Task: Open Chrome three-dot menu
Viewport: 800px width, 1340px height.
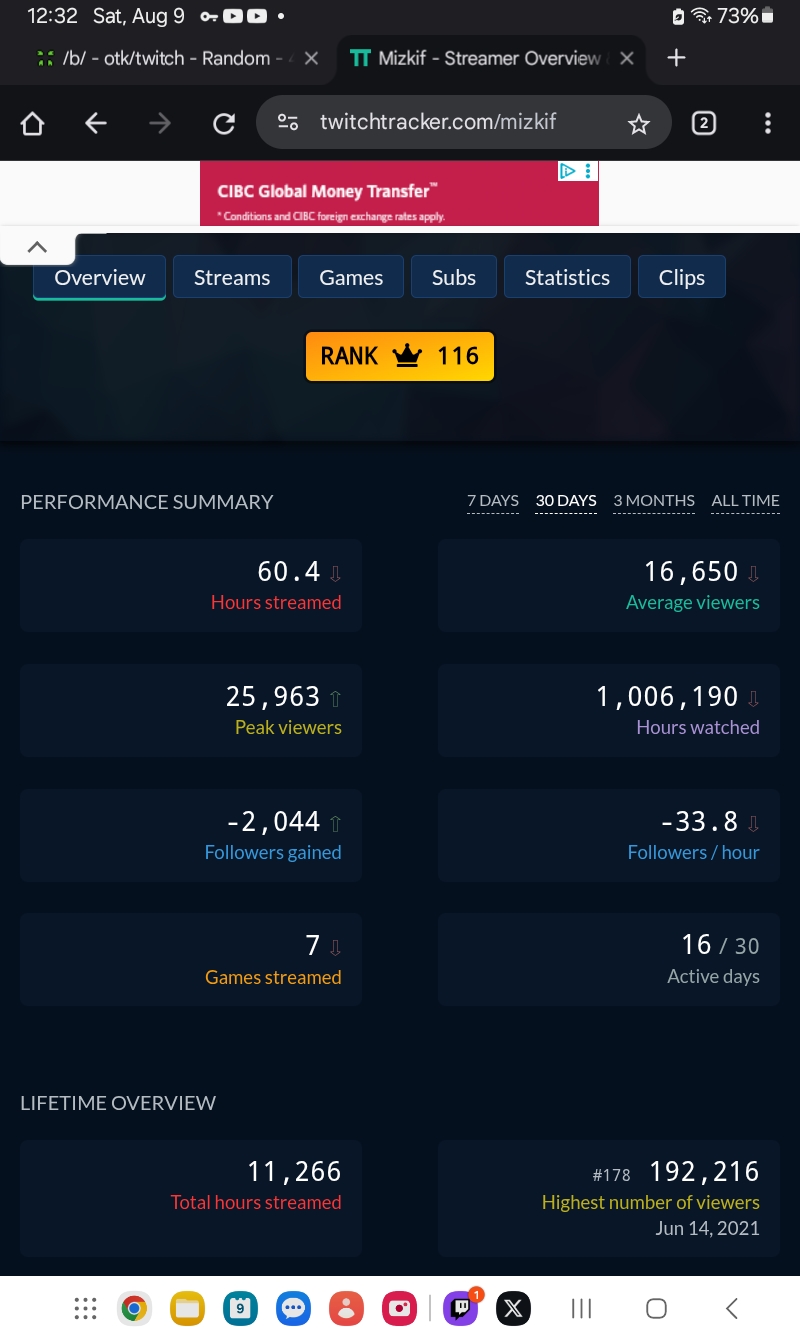Action: point(768,123)
